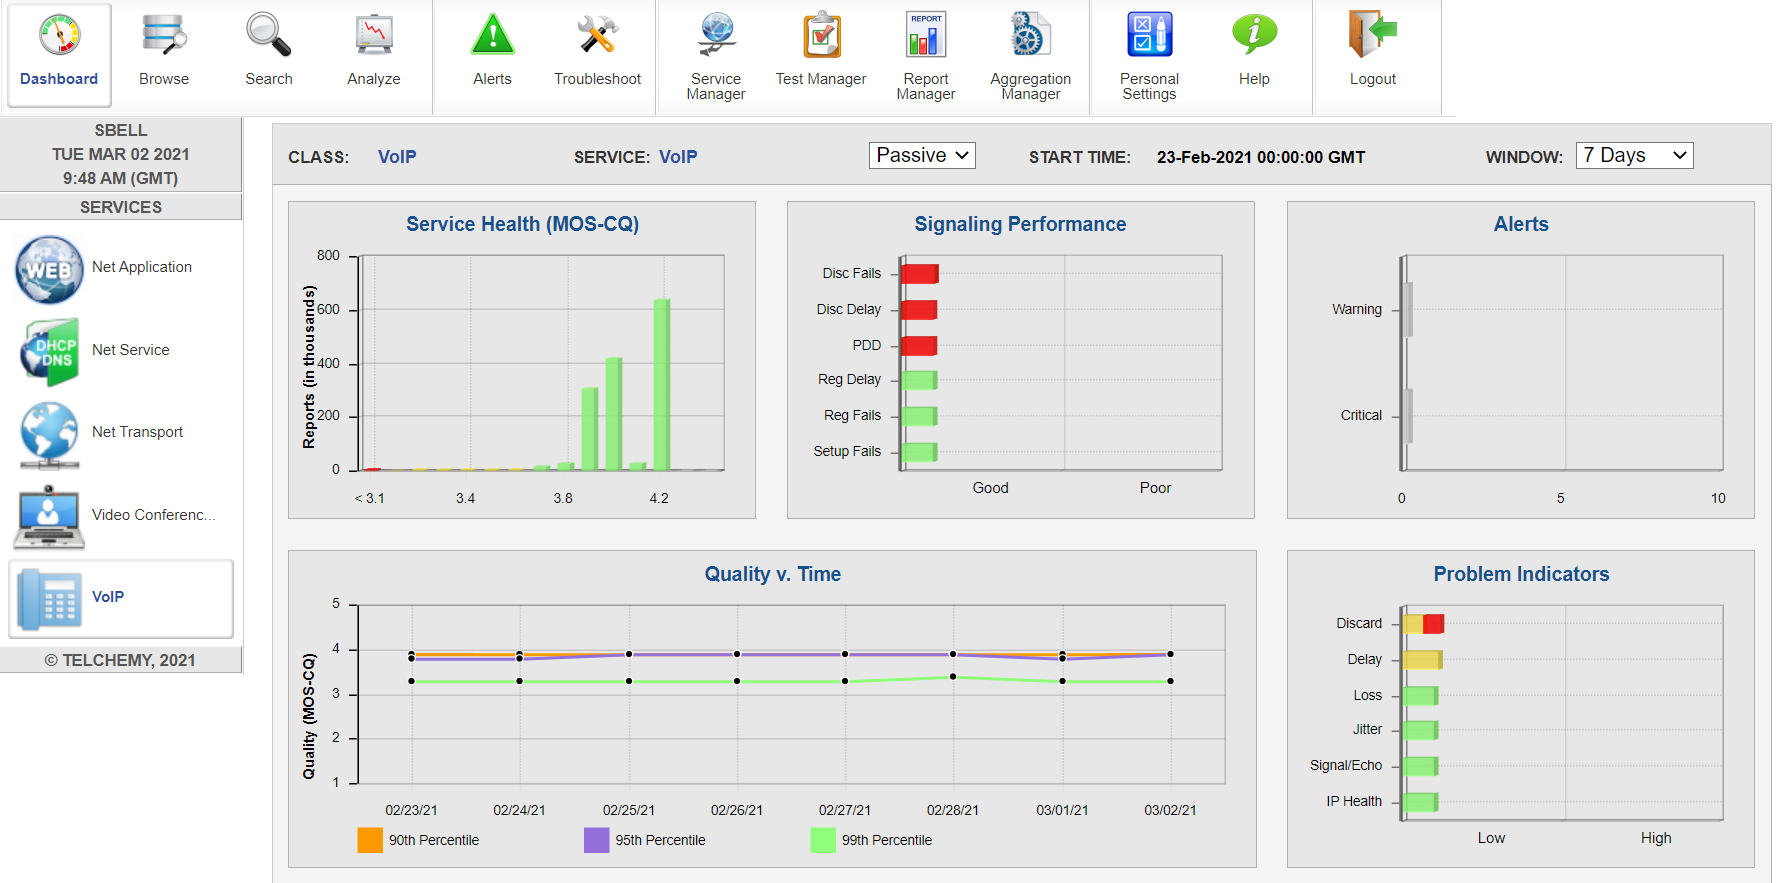This screenshot has height=883, width=1787.
Task: Click the Logout door icon
Action: point(1372,36)
